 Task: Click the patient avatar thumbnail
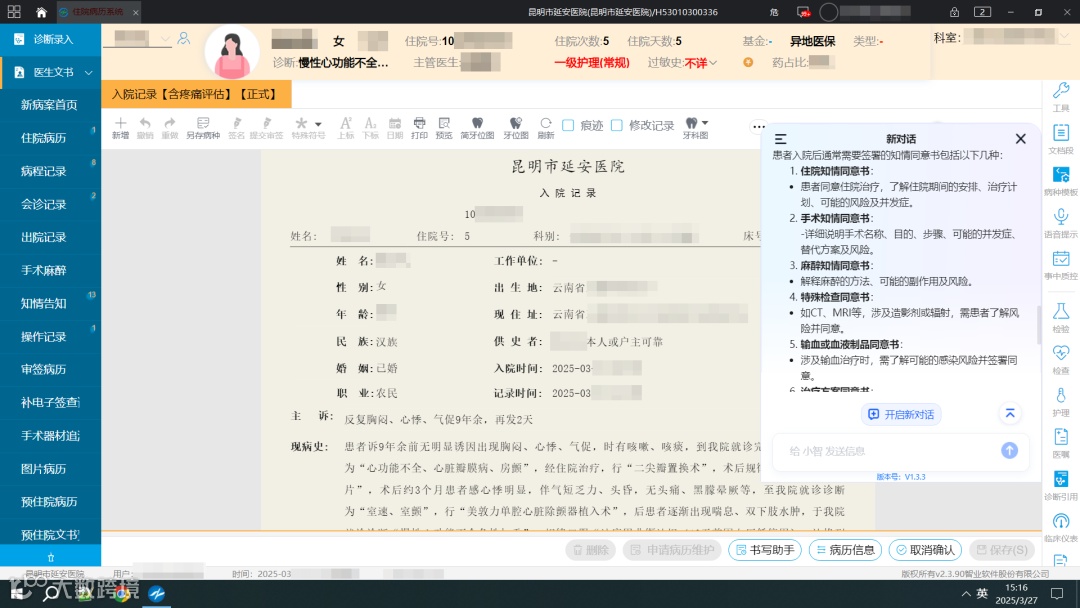[231, 52]
